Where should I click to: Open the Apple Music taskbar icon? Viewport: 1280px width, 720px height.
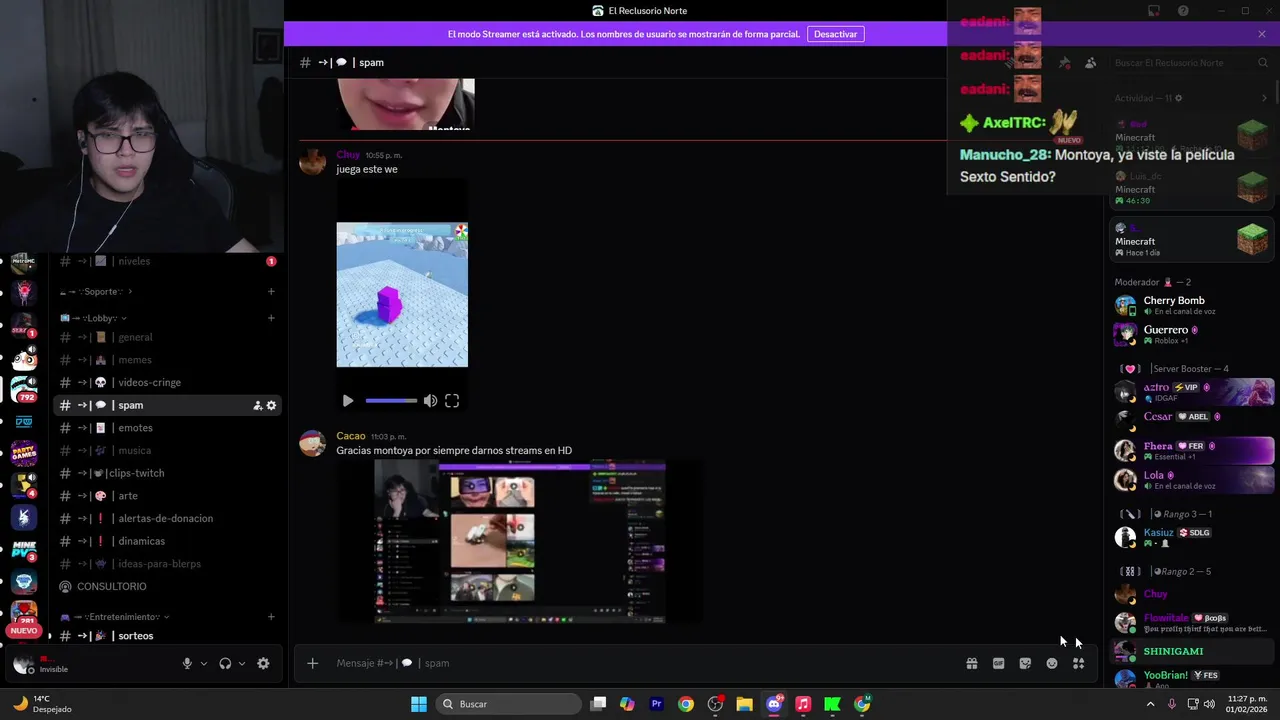pos(803,704)
